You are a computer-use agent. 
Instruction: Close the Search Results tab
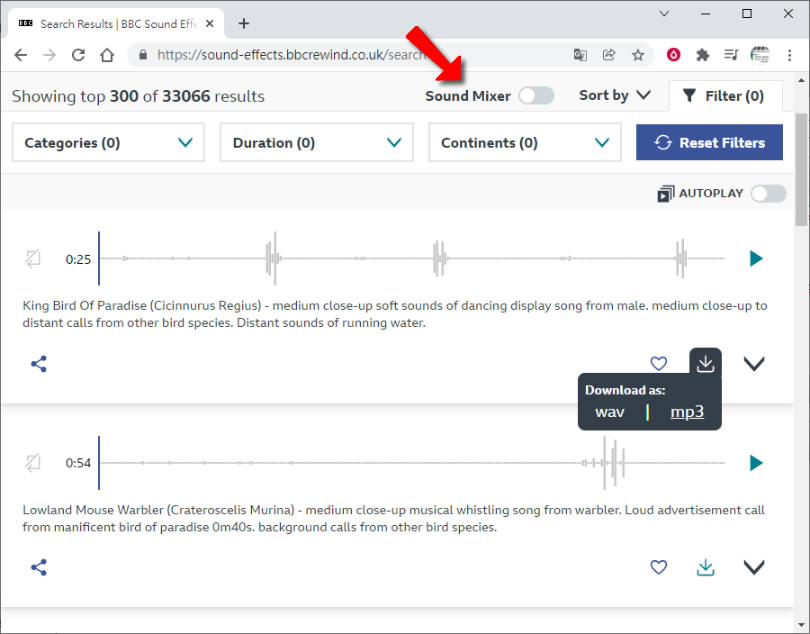click(x=209, y=24)
